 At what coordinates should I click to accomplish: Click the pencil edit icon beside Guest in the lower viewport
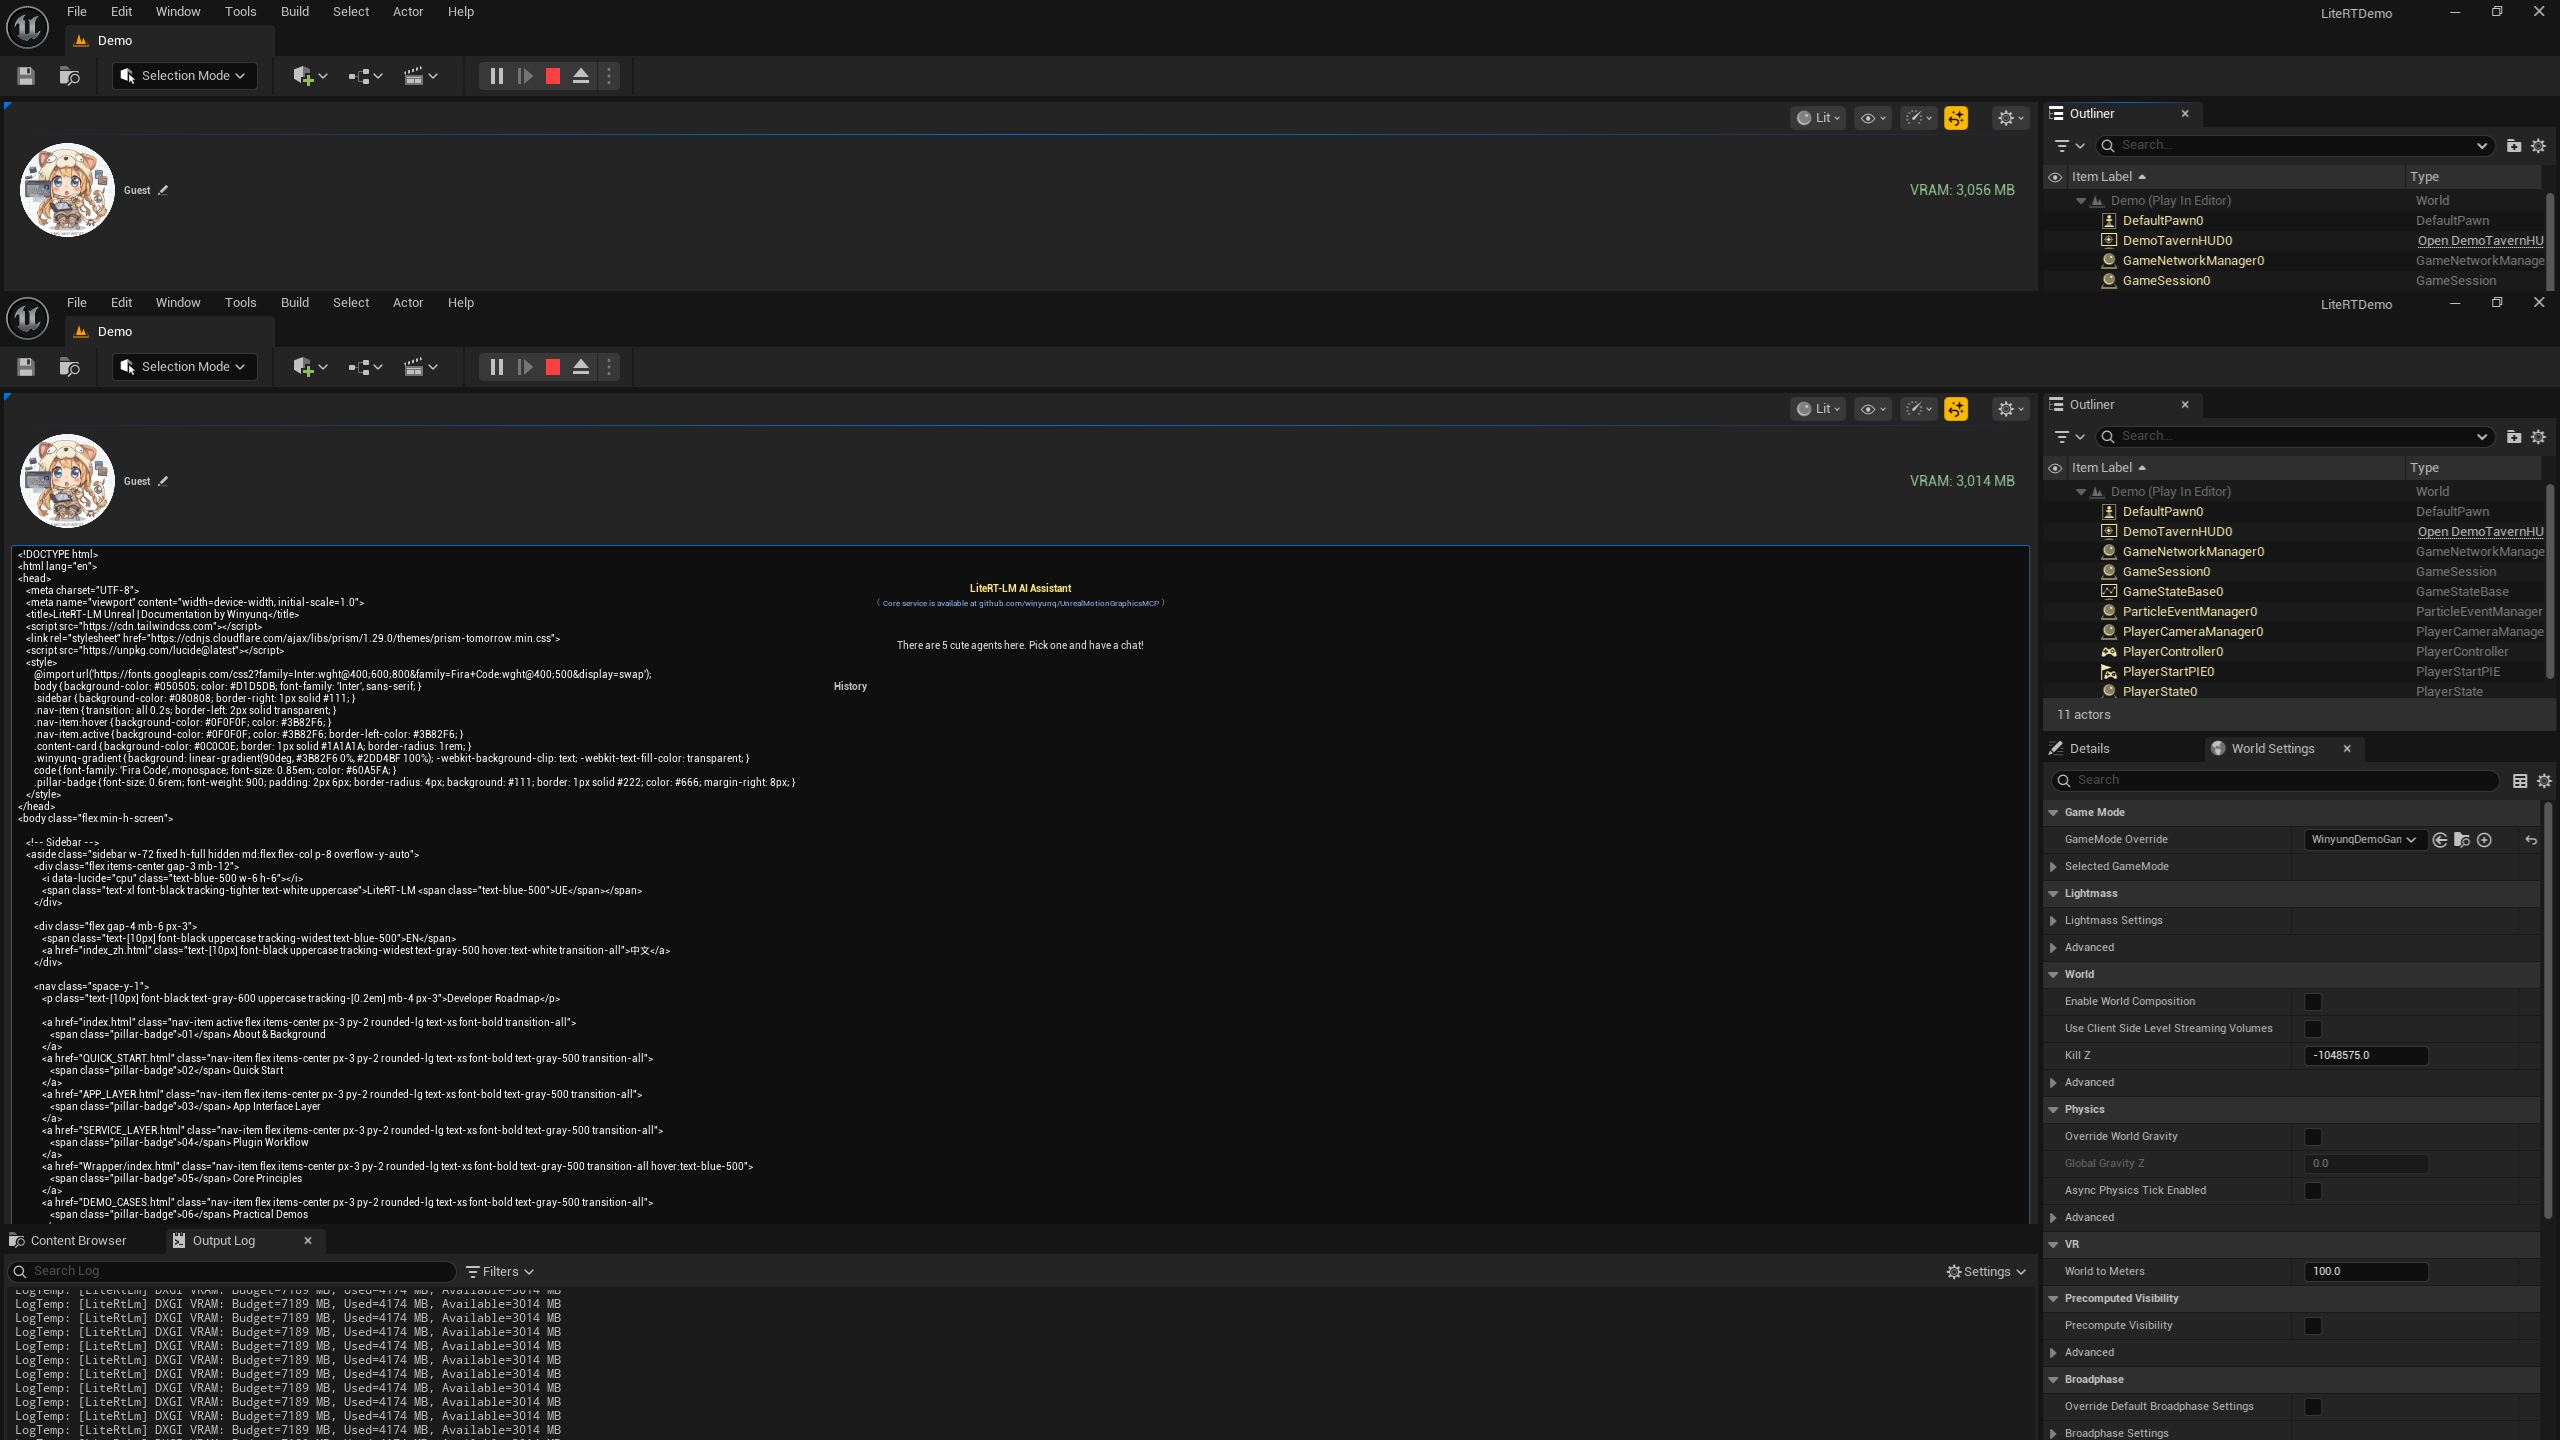163,481
